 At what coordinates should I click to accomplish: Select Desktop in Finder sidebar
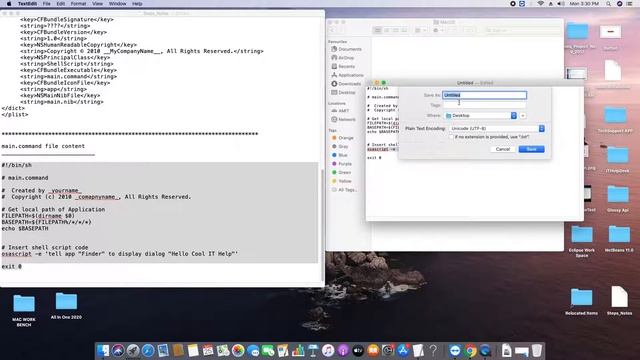tap(343, 93)
